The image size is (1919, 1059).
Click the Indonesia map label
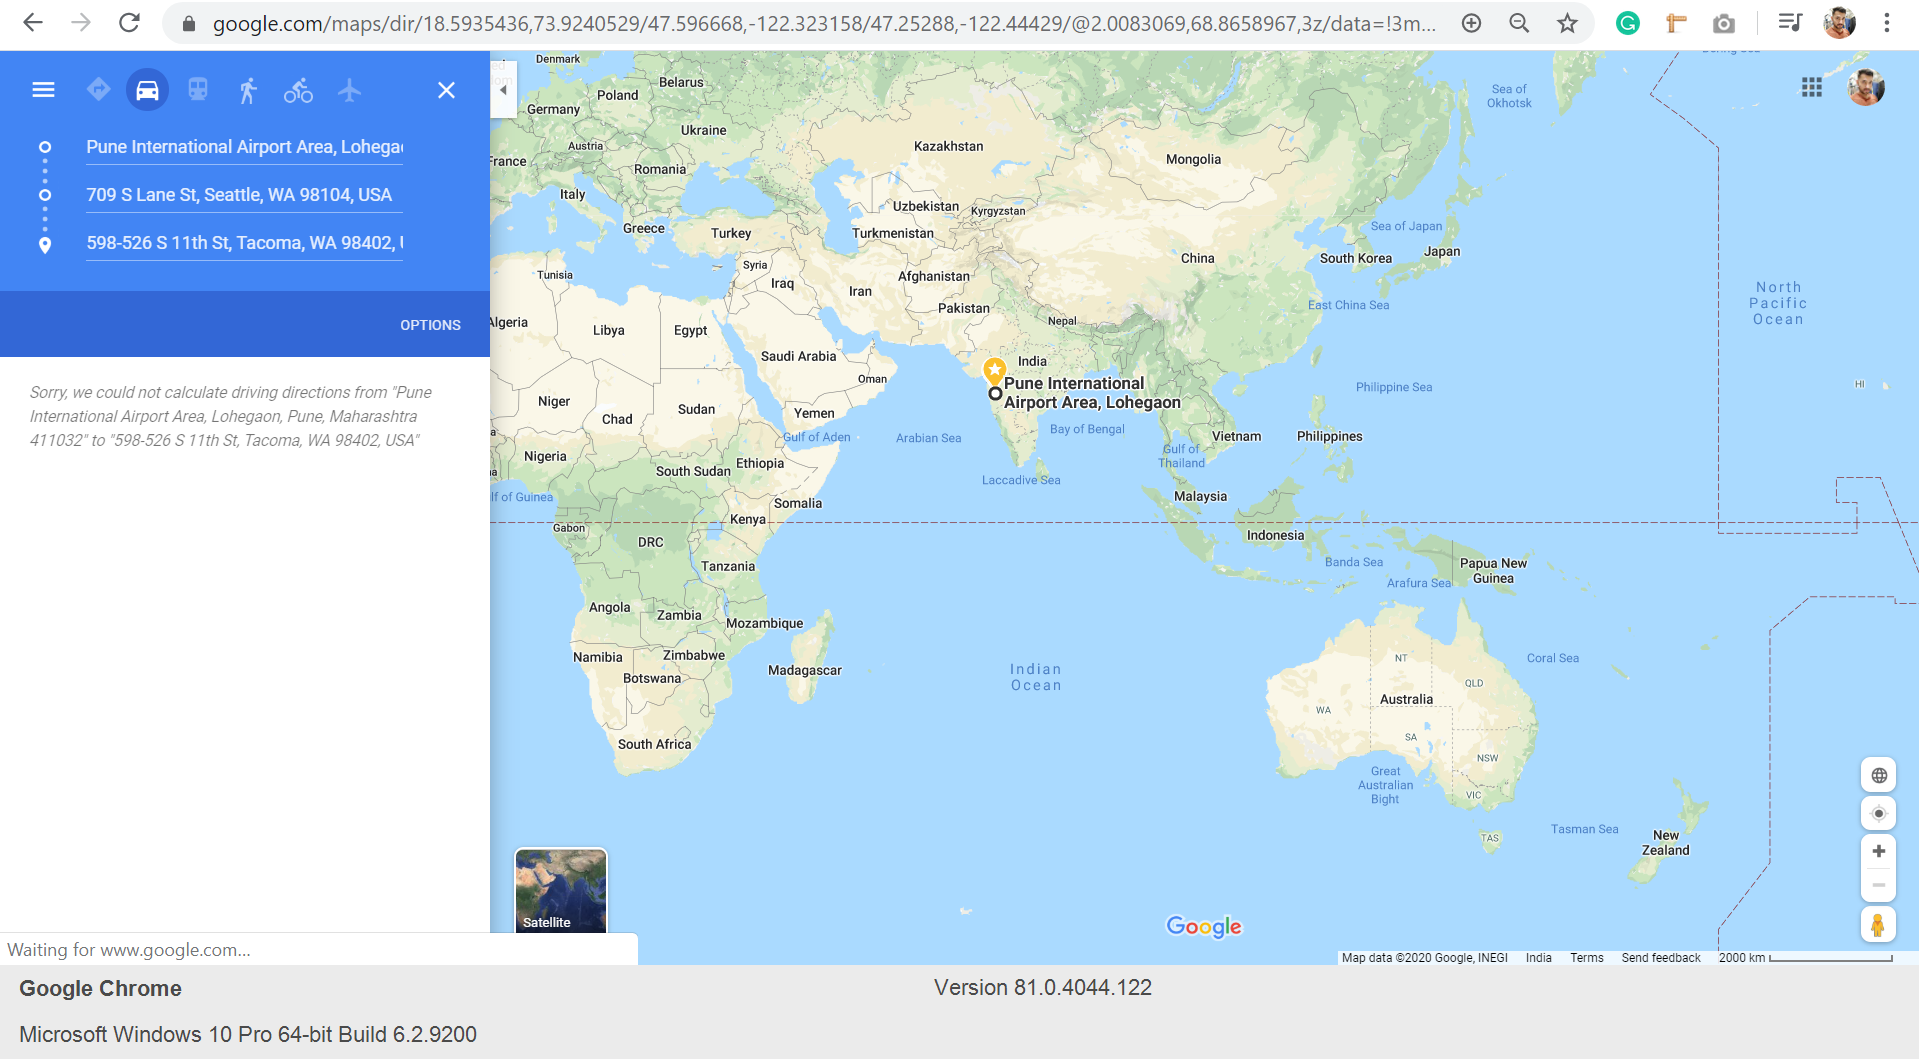[x=1275, y=536]
